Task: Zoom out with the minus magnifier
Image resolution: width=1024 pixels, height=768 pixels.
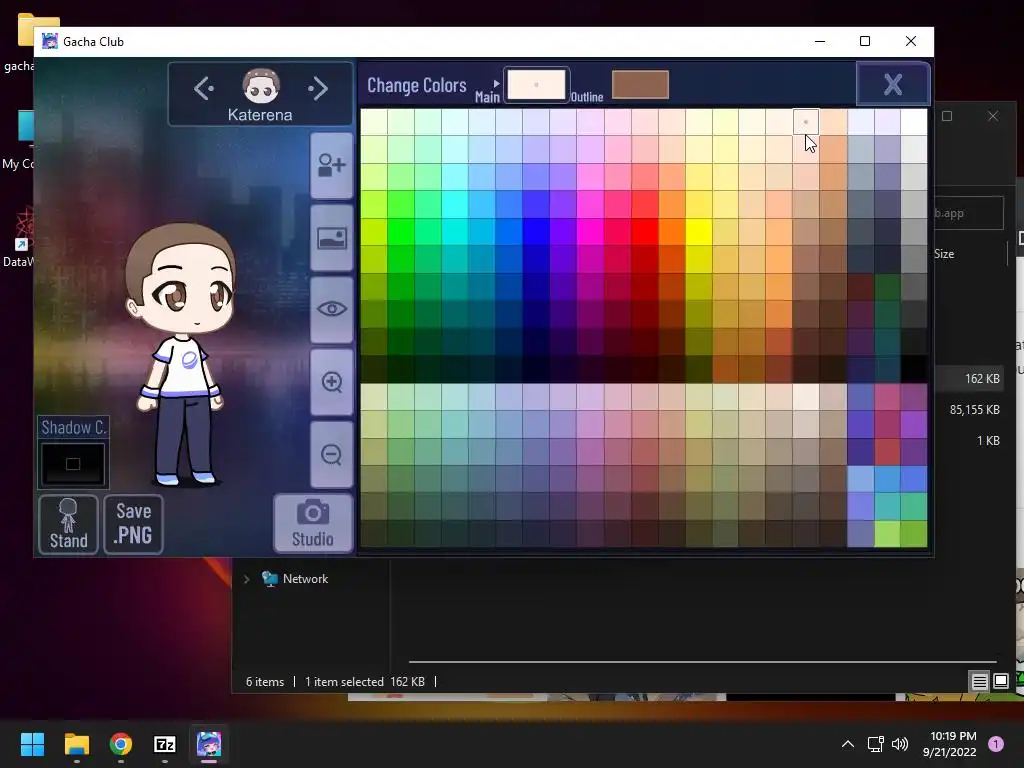Action: click(332, 455)
